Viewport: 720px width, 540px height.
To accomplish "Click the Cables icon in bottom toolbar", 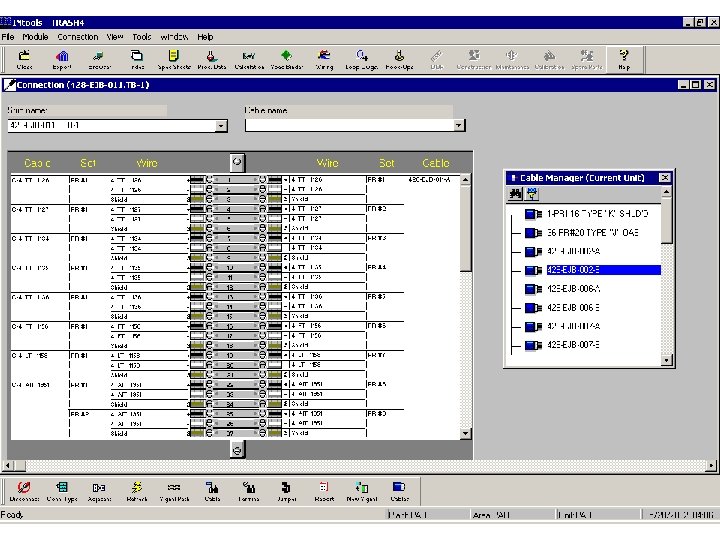I will pyautogui.click(x=399, y=491).
